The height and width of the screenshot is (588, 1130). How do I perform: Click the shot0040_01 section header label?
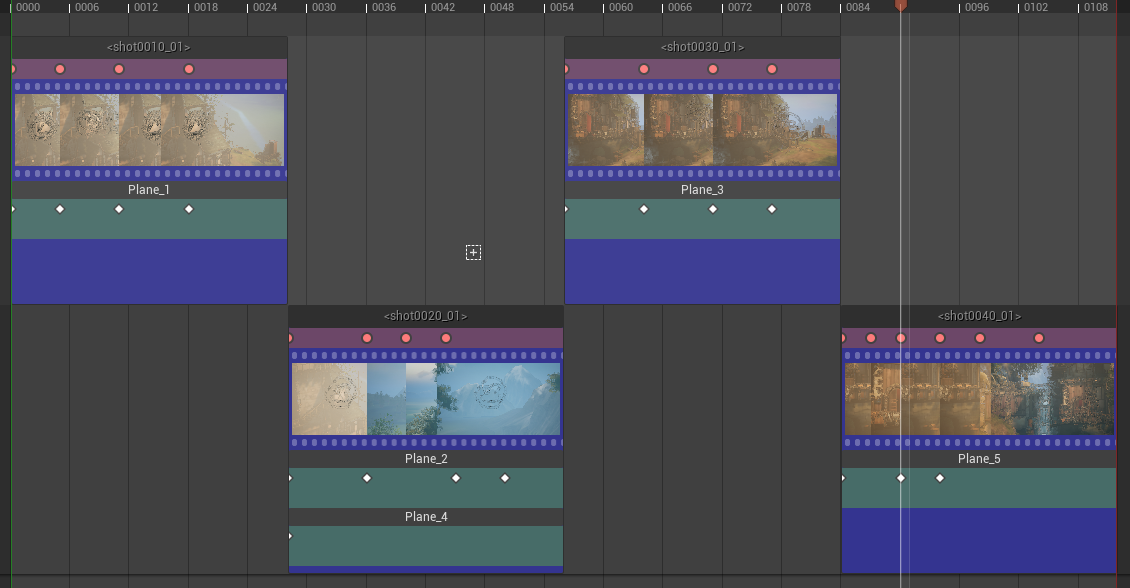(979, 315)
